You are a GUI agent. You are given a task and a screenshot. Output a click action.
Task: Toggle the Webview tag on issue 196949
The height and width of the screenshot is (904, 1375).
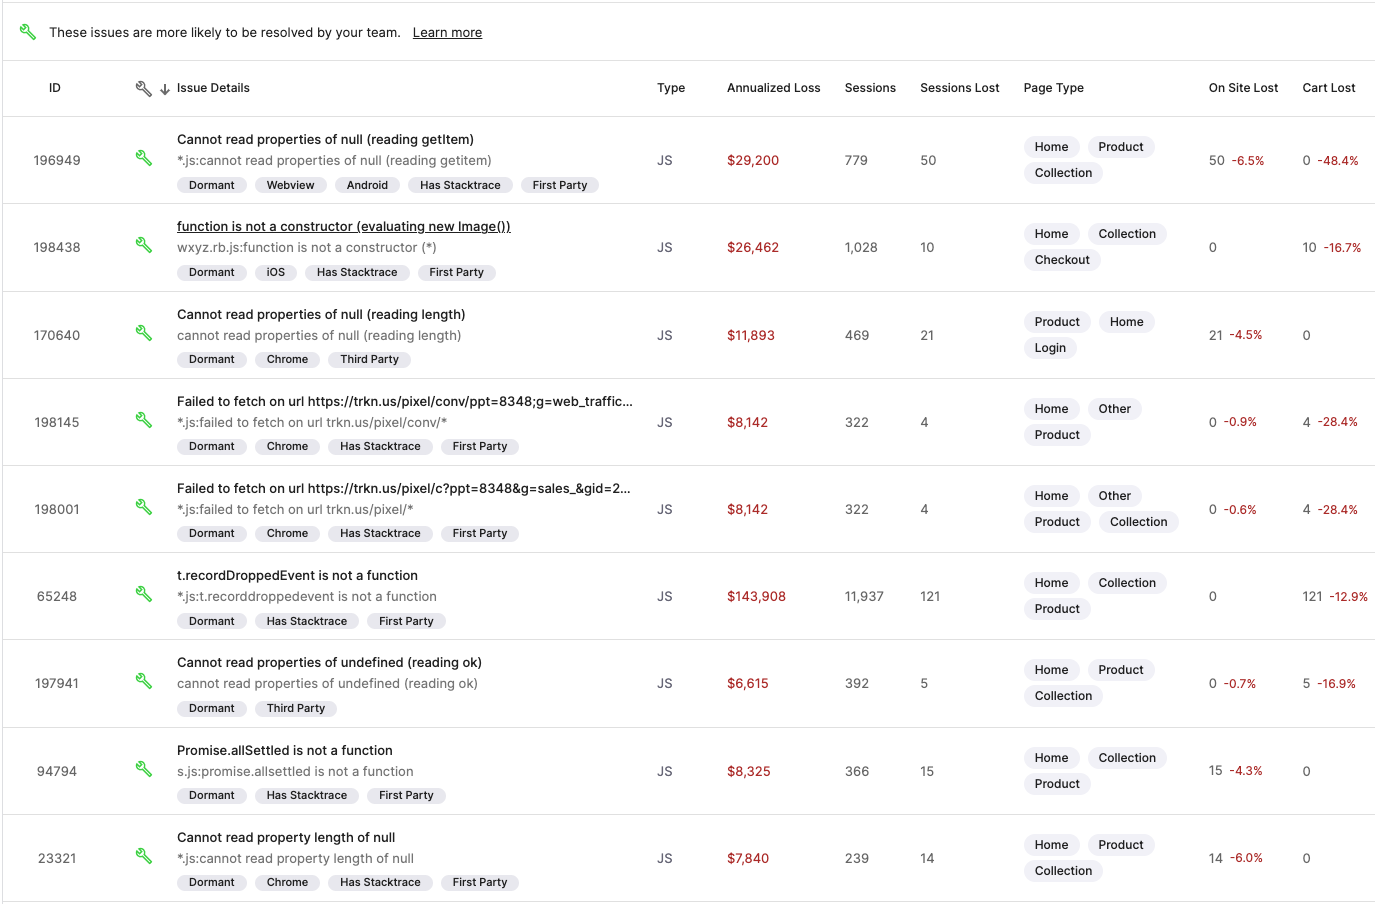click(x=290, y=185)
